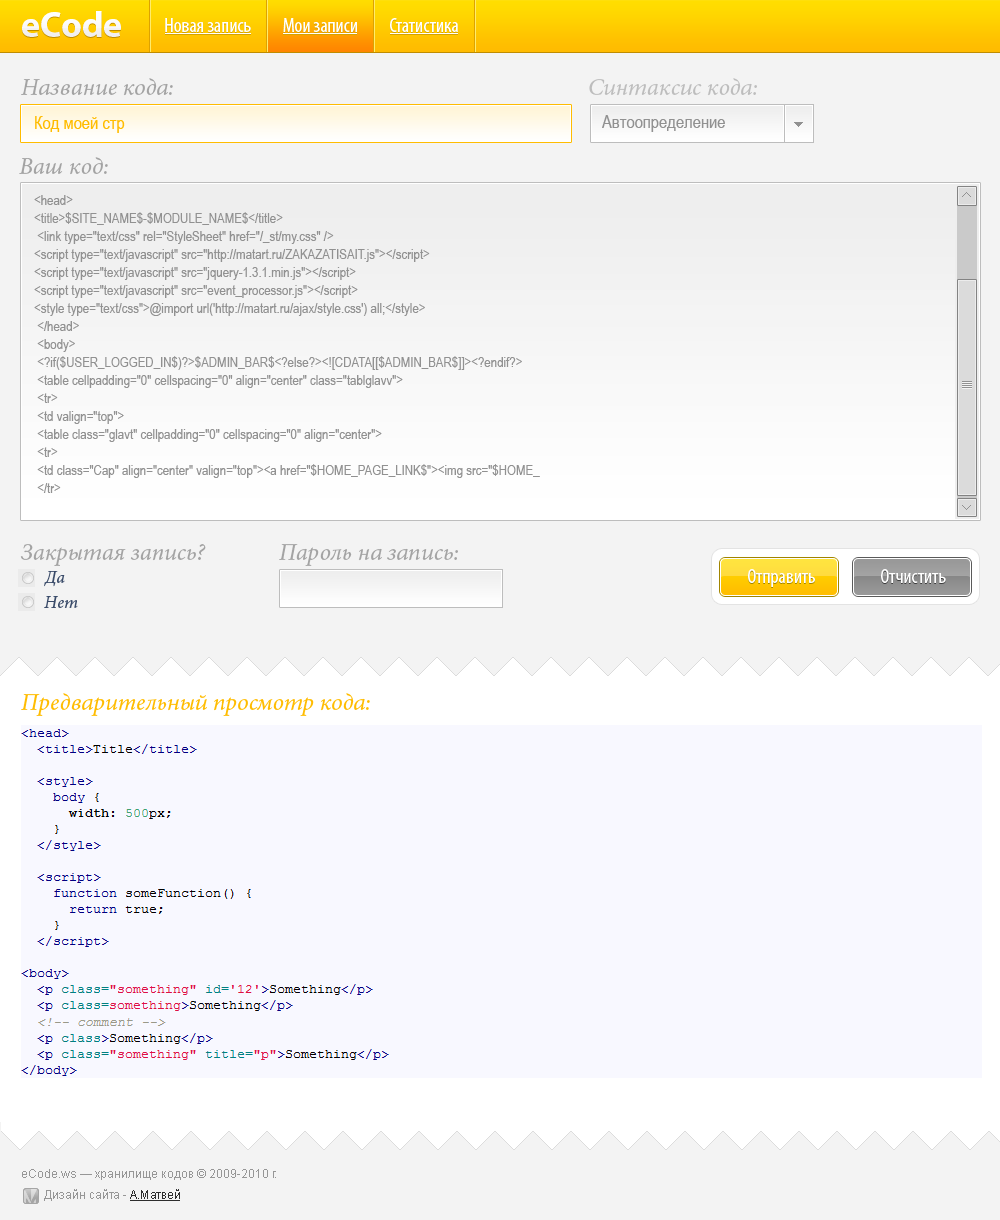The width and height of the screenshot is (1000, 1220).
Task: Click the code area scroll down arrow
Action: (x=966, y=507)
